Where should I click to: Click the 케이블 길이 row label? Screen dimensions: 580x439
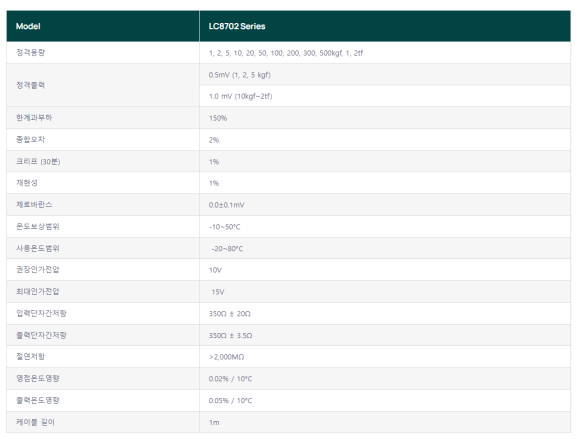(36, 422)
